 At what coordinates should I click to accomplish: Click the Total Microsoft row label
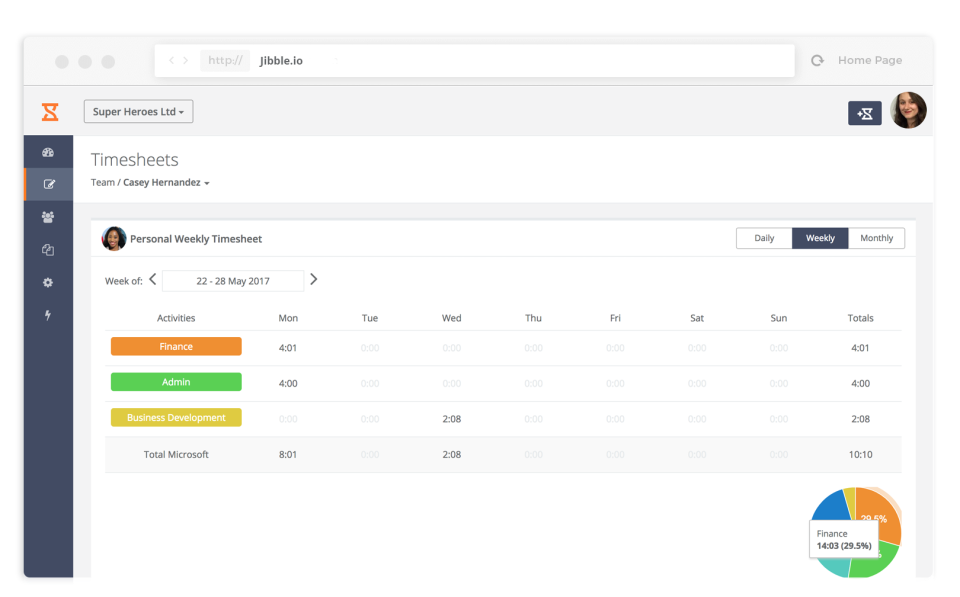click(x=176, y=454)
